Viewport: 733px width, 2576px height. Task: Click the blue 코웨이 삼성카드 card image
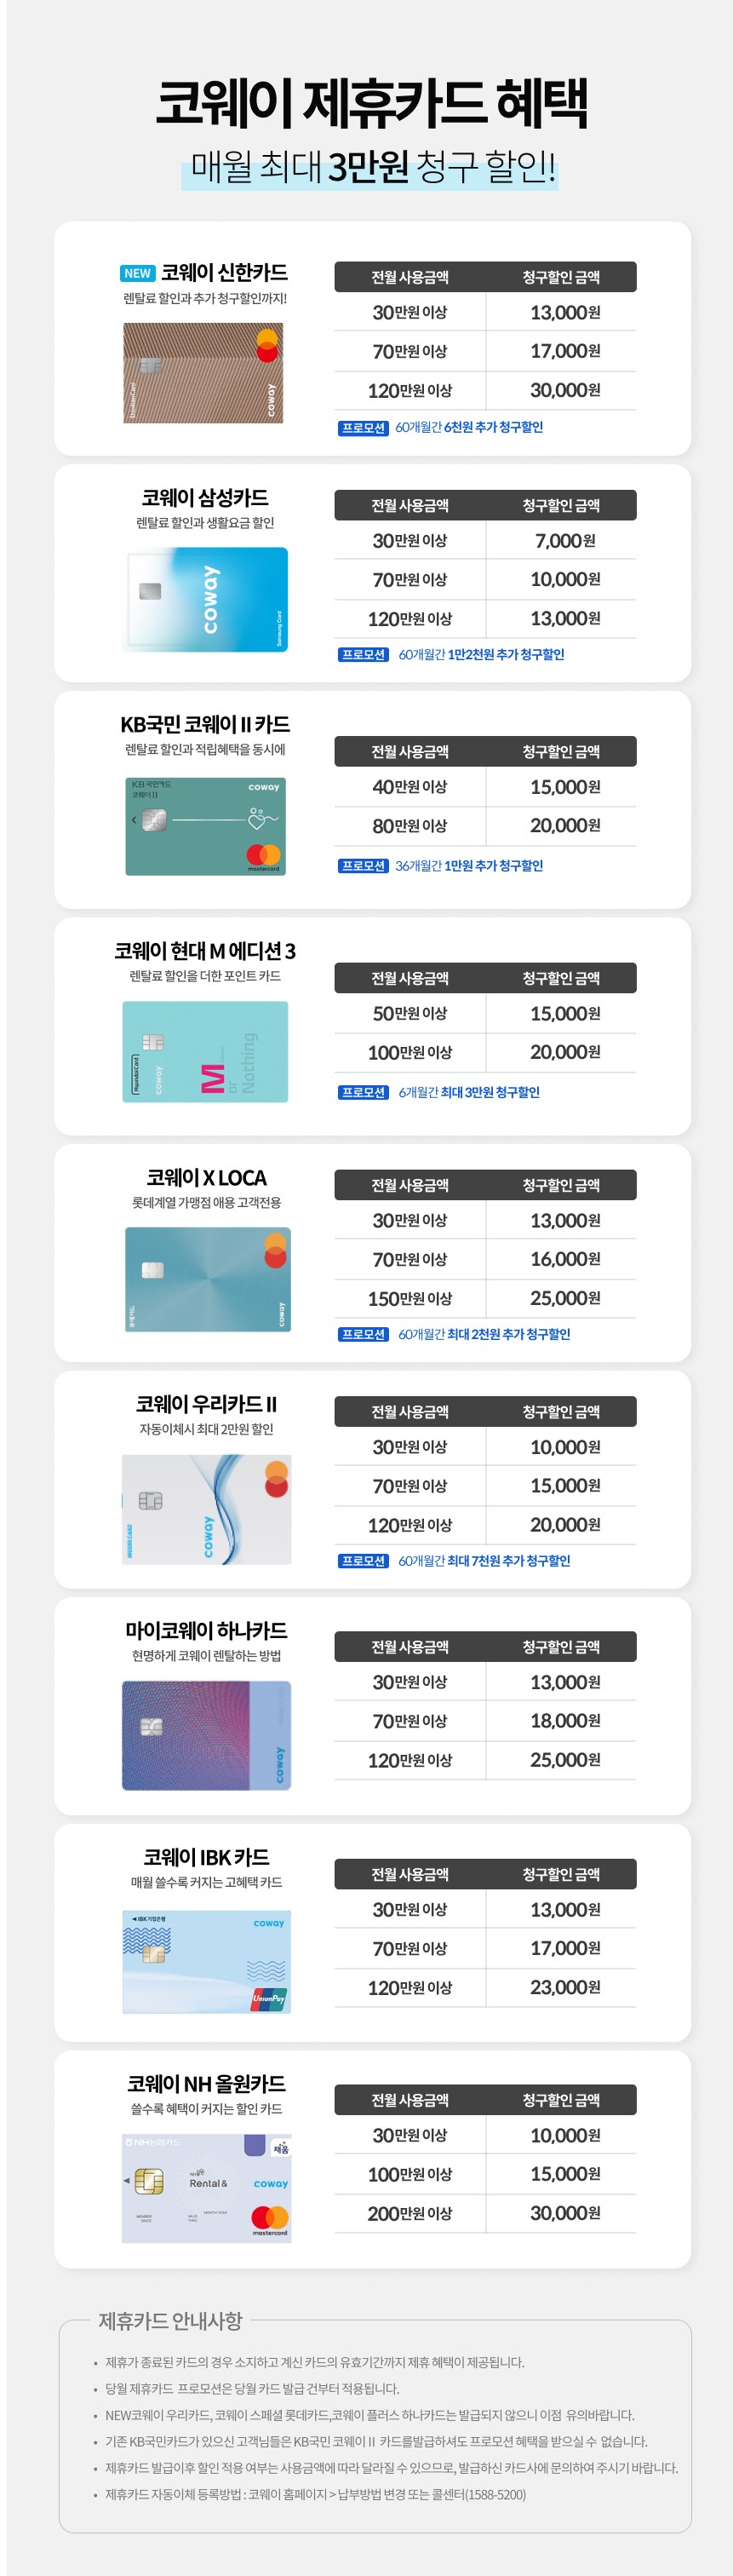(x=205, y=600)
